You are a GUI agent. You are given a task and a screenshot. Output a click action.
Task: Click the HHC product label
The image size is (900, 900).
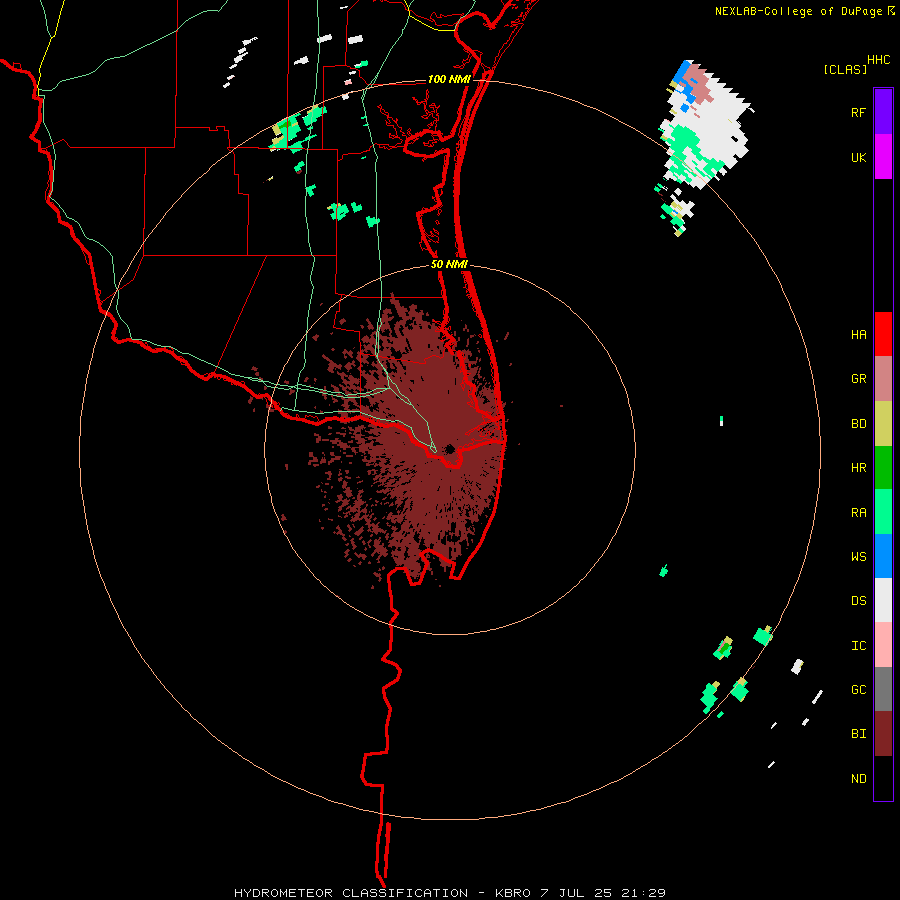(879, 60)
